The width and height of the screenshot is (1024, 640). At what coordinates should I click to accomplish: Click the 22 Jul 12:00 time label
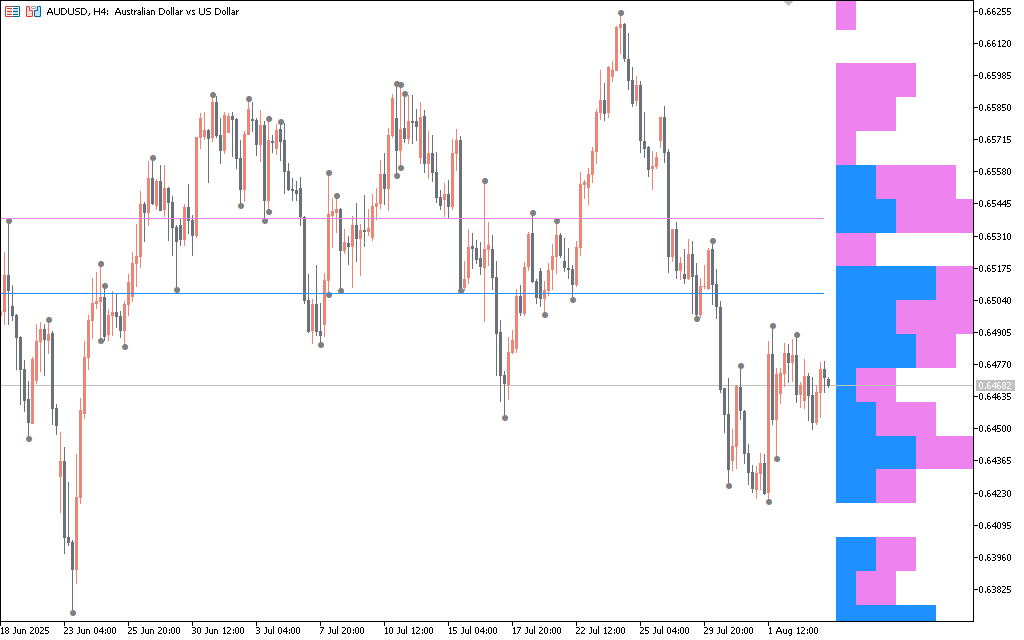pyautogui.click(x=601, y=631)
